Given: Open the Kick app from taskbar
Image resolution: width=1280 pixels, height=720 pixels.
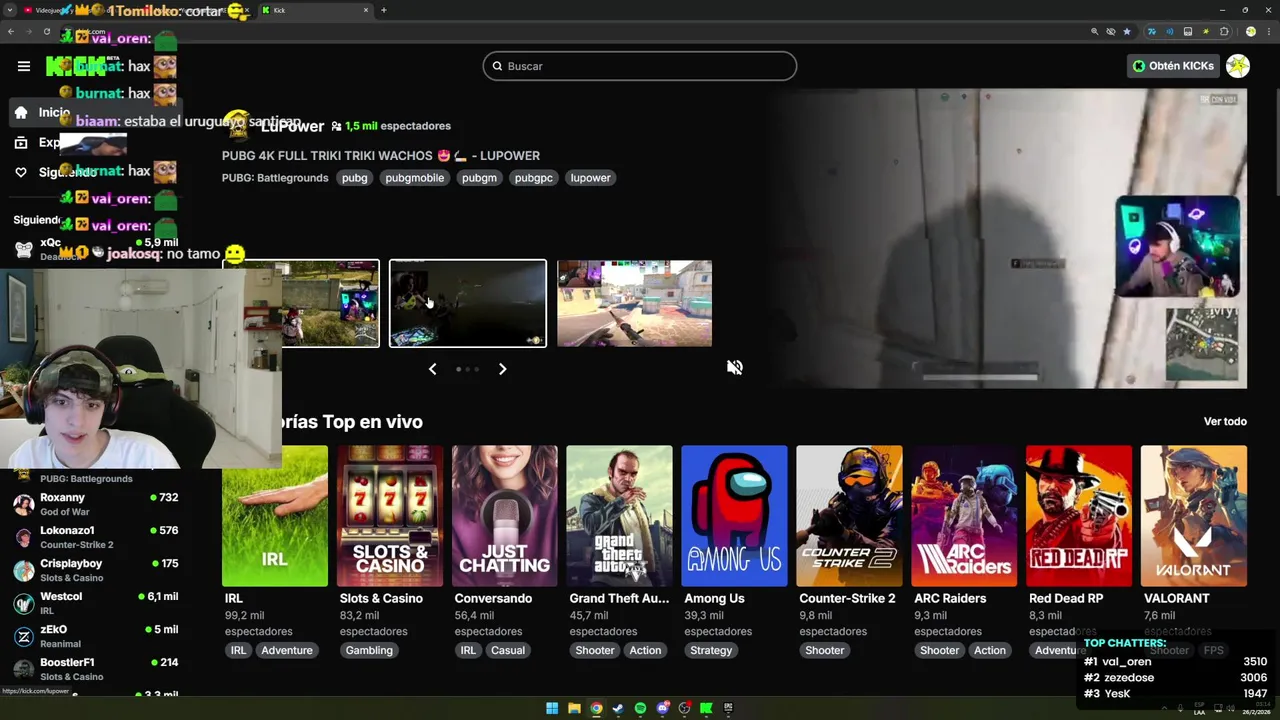Looking at the screenshot, I should pyautogui.click(x=706, y=708).
